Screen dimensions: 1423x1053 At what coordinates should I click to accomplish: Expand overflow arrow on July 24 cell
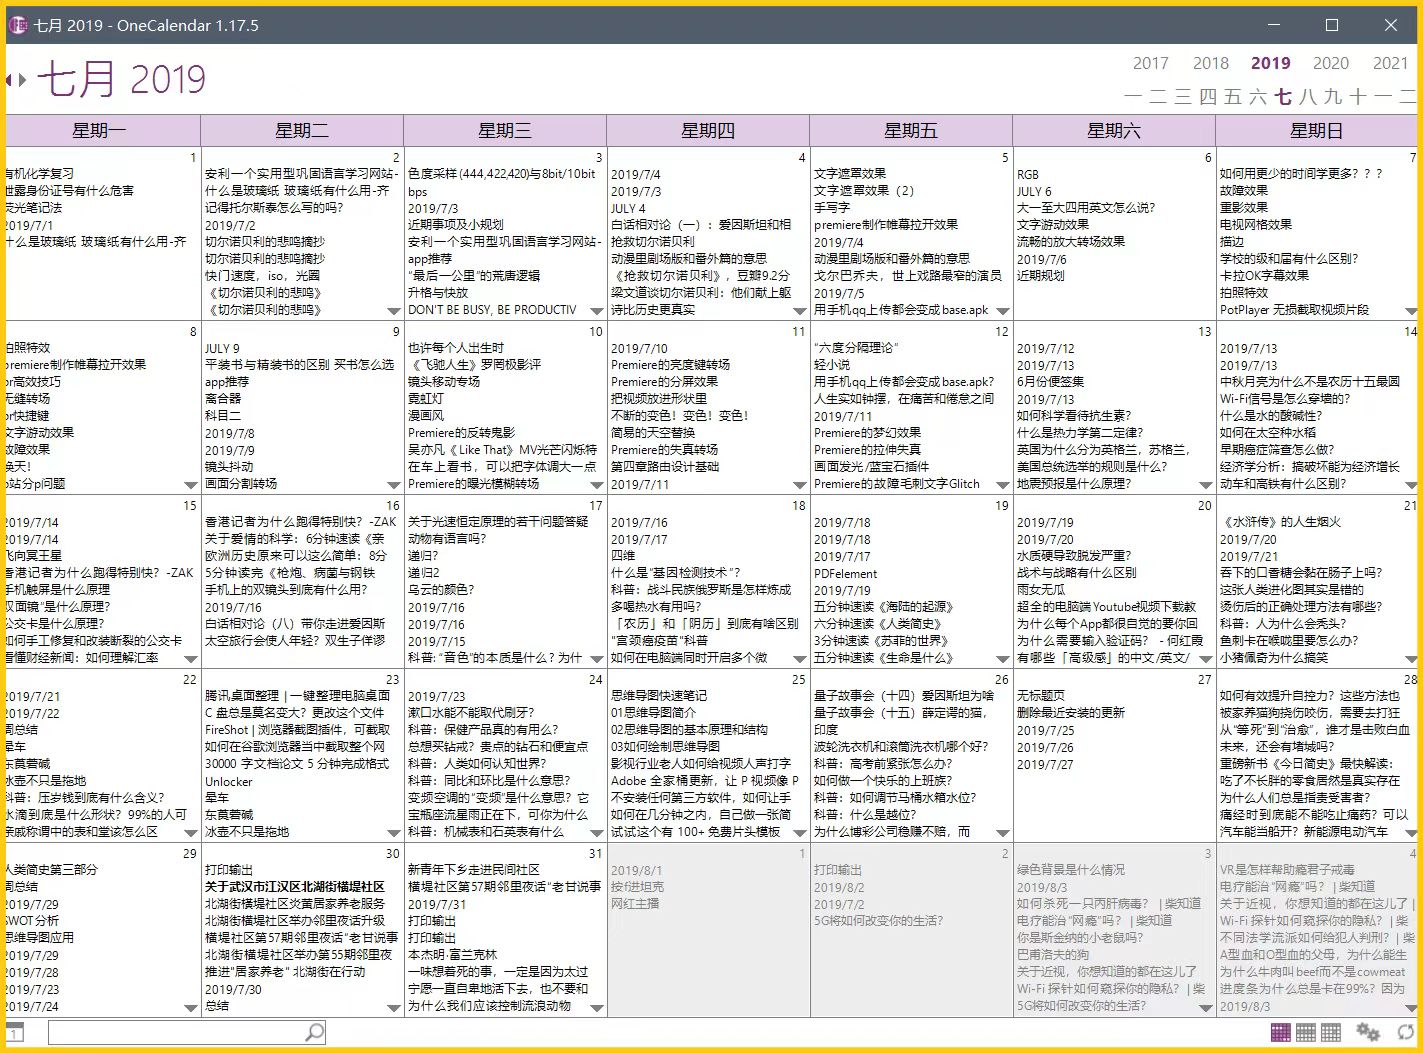click(597, 833)
